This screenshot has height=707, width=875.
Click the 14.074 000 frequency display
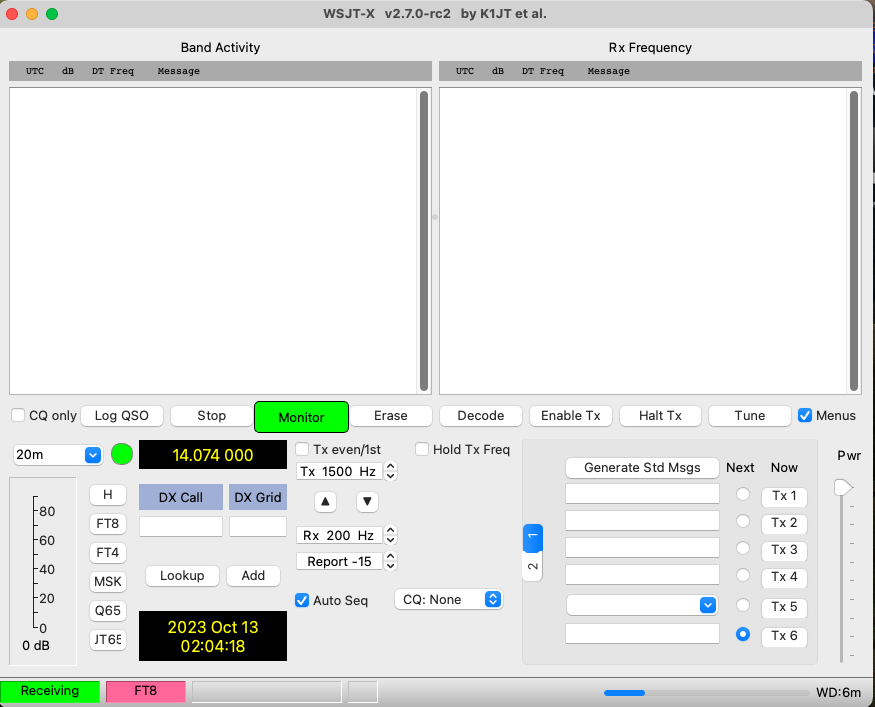point(213,455)
